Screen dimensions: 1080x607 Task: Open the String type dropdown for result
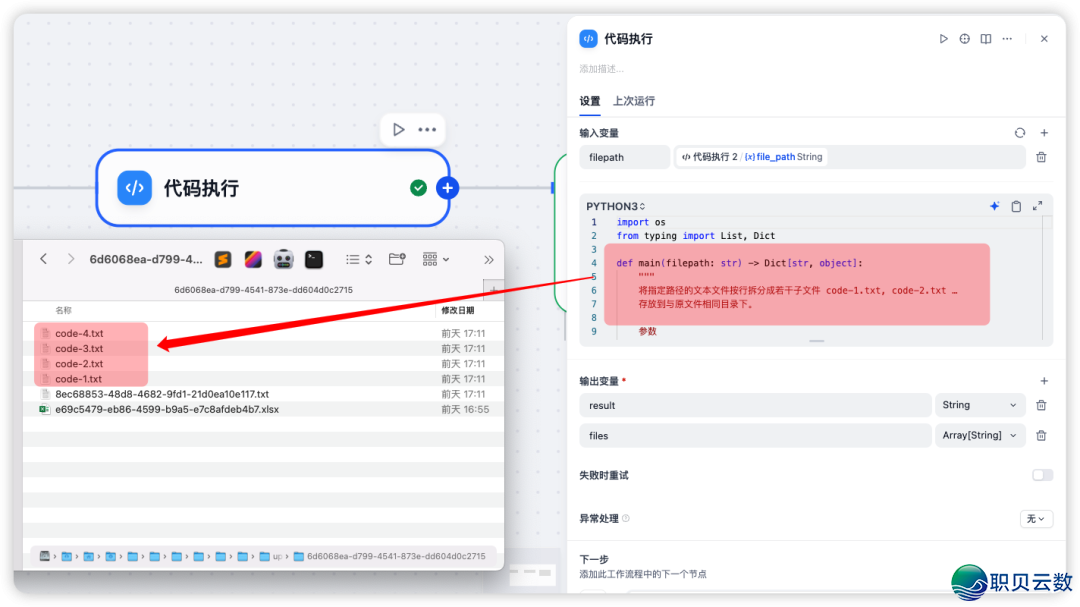979,405
